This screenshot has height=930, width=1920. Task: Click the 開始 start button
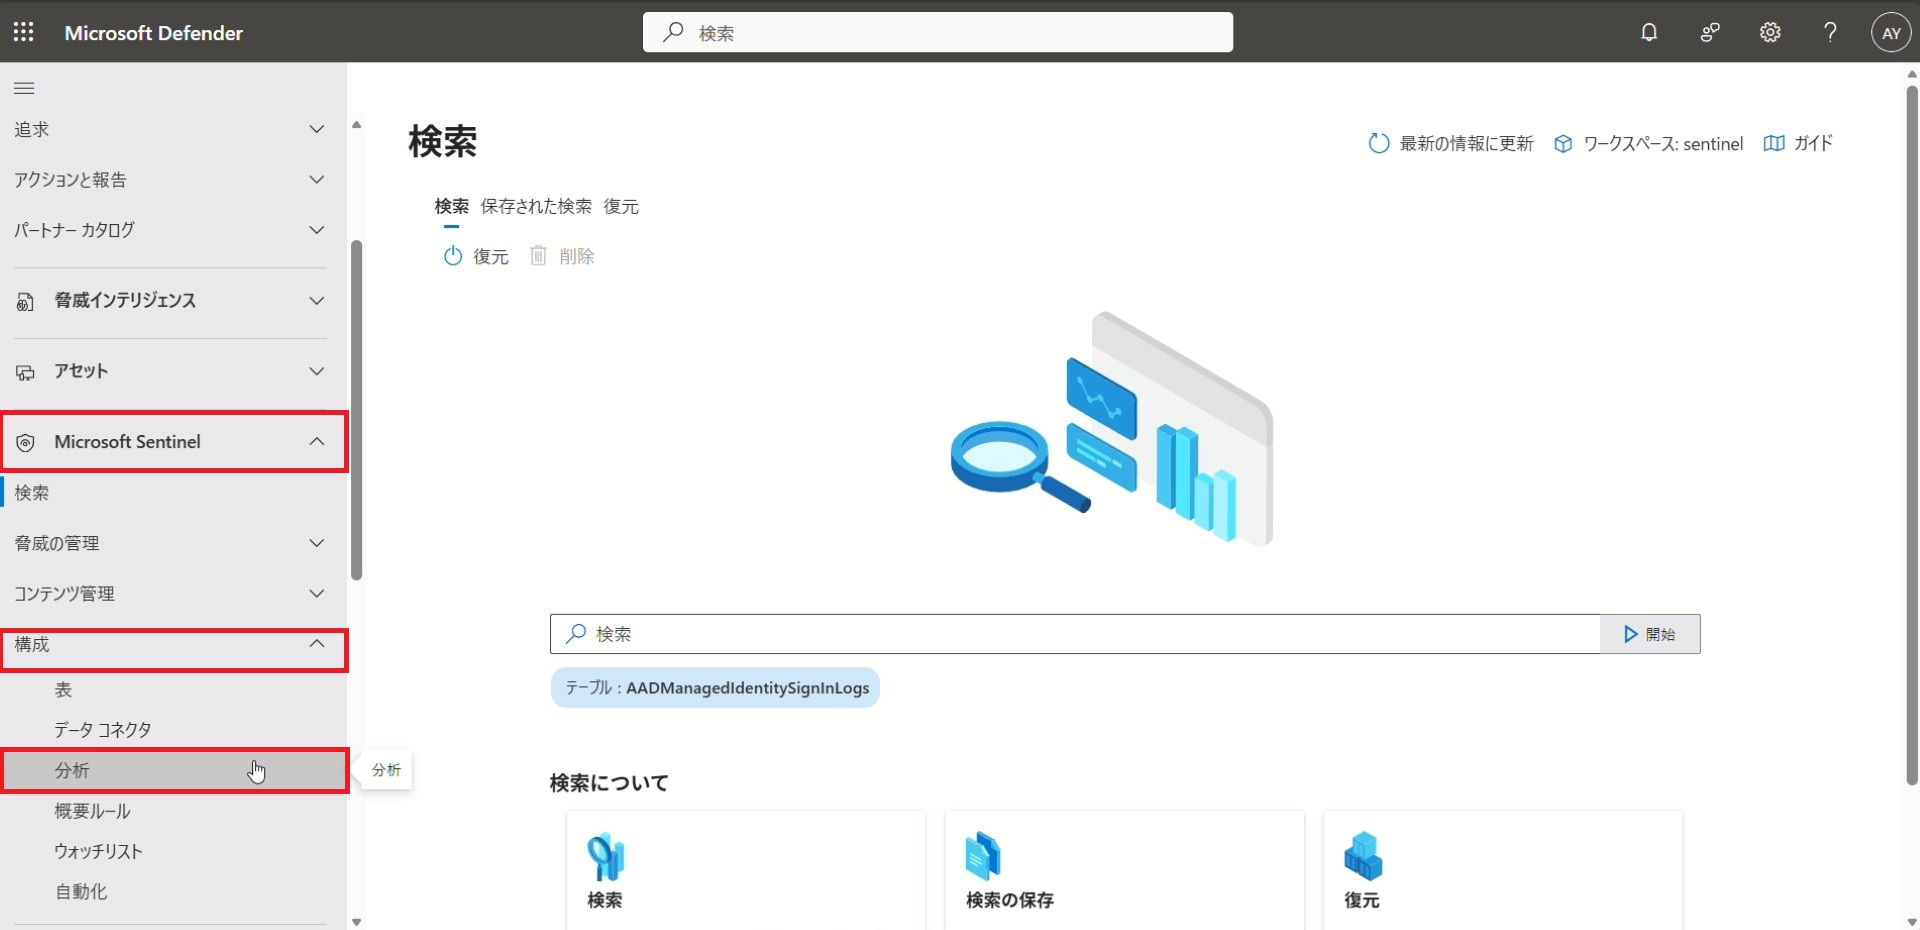pos(1649,634)
